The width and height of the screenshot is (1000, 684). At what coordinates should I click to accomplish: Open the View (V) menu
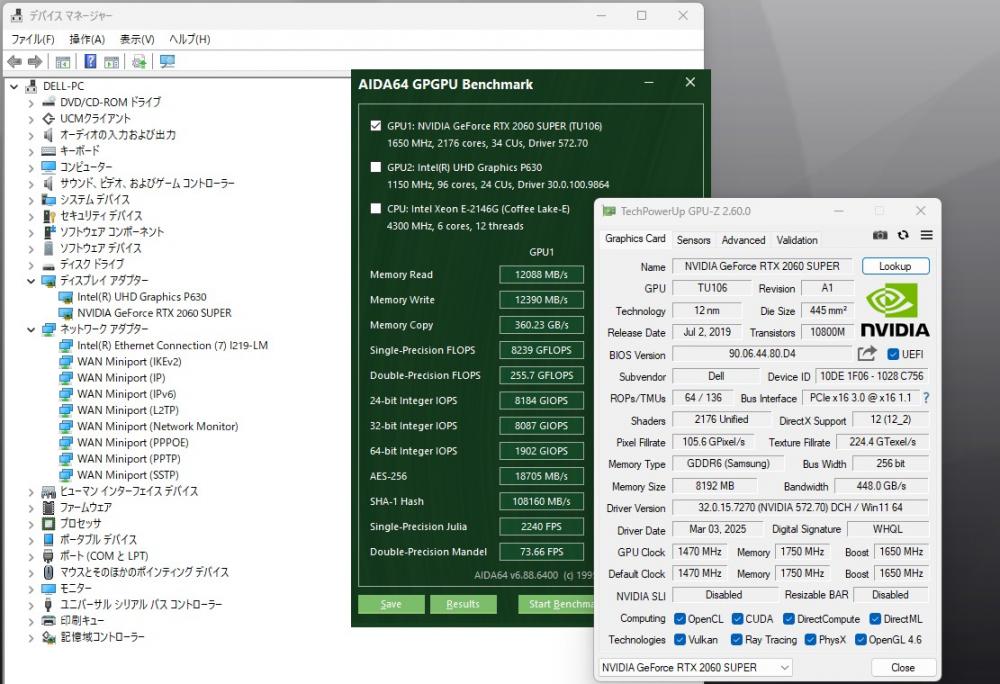(x=137, y=40)
